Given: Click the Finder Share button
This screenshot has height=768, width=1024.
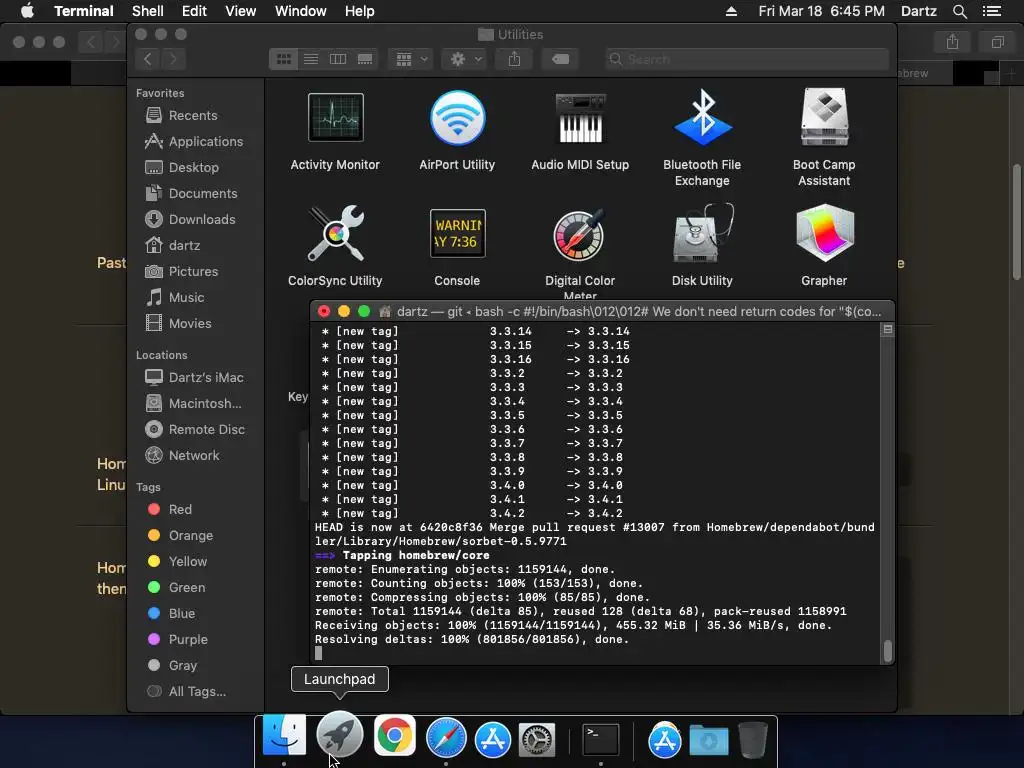Looking at the screenshot, I should (515, 59).
